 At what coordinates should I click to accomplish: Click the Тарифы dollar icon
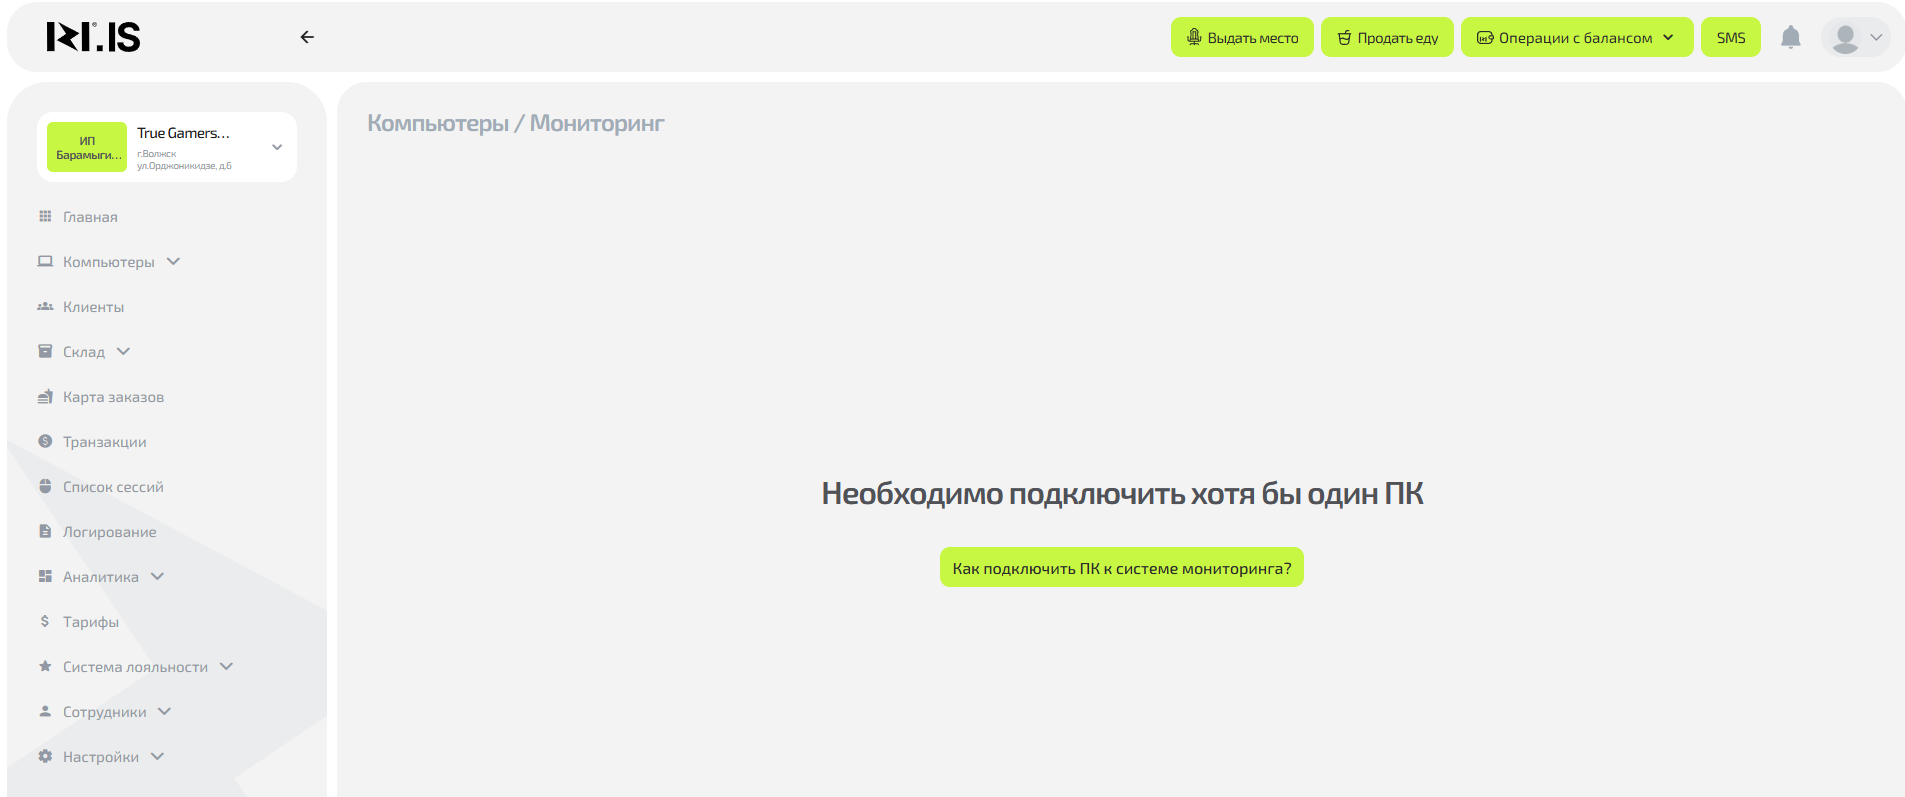click(45, 622)
